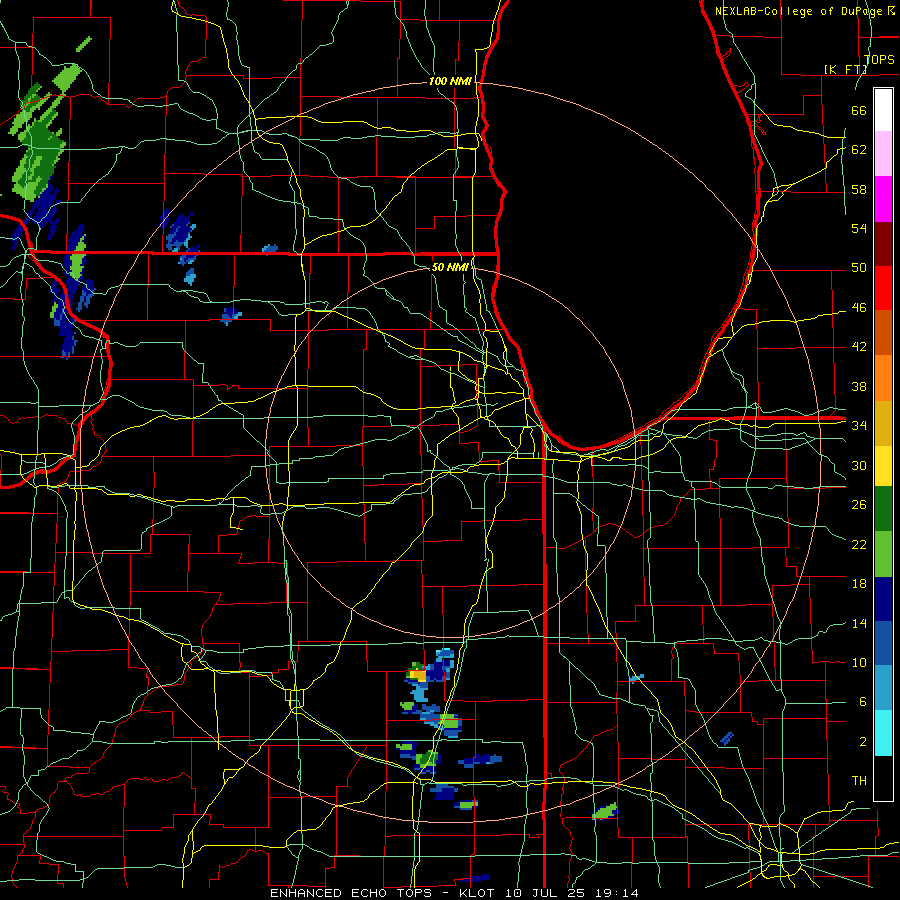Click the legend value "46"
The height and width of the screenshot is (900, 900).
[859, 308]
